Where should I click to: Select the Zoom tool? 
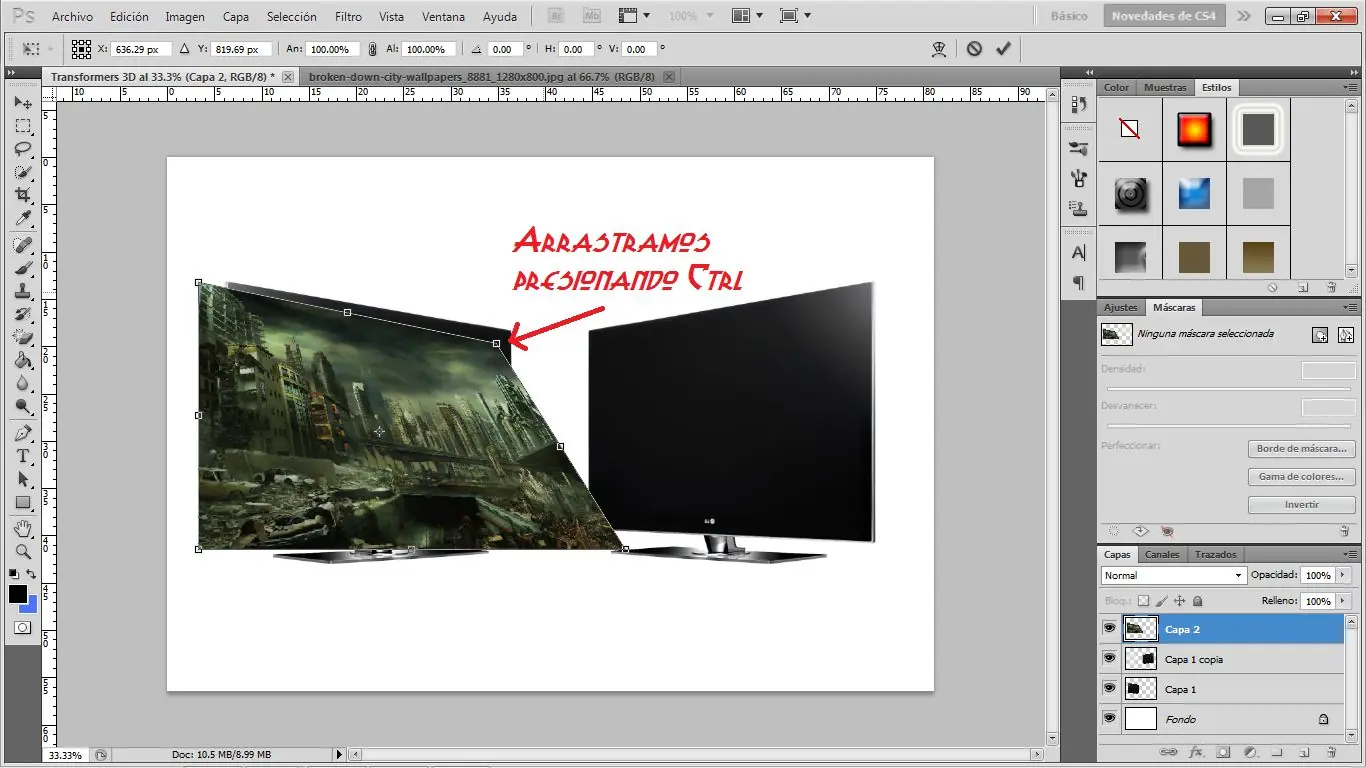pyautogui.click(x=22, y=551)
